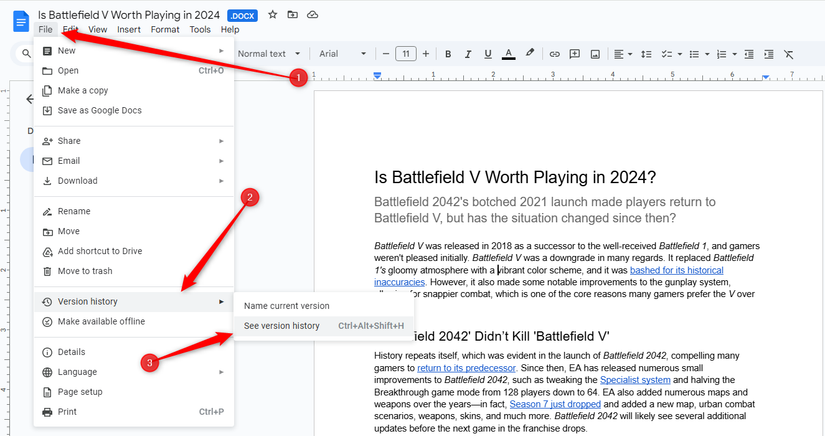
Task: Select Move to trash
Action: 134,271
